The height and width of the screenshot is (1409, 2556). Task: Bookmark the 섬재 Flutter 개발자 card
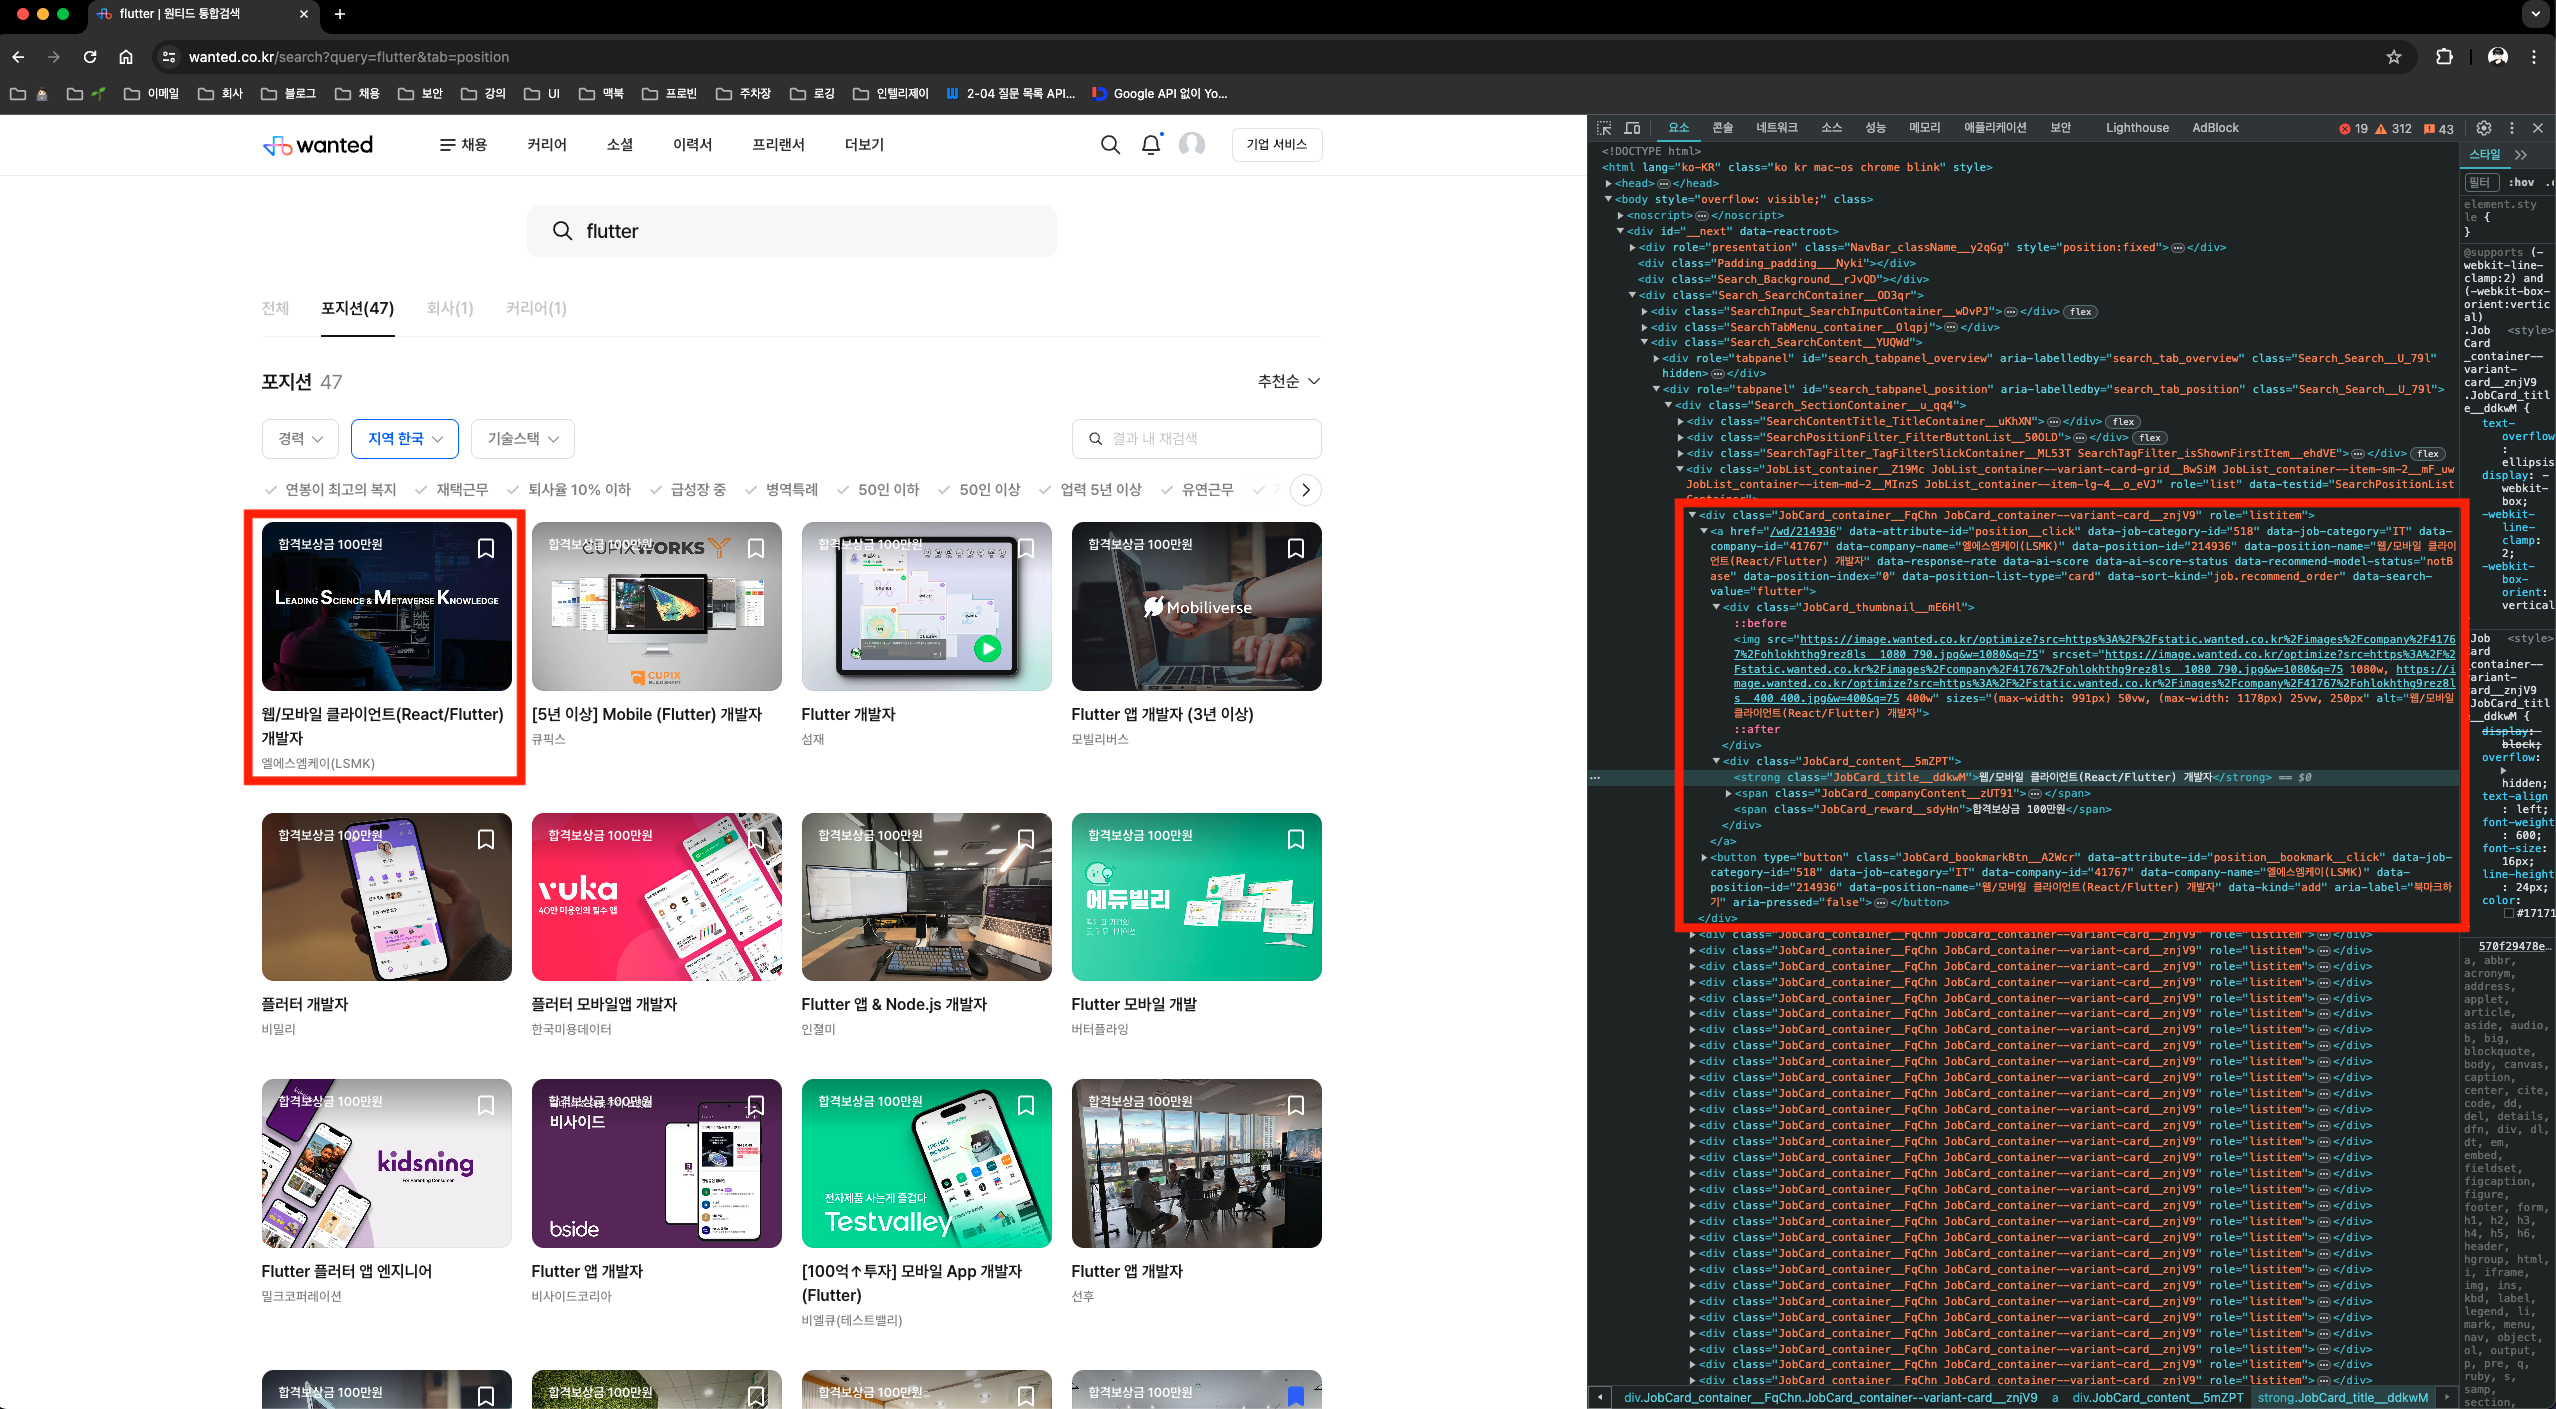click(x=1026, y=548)
